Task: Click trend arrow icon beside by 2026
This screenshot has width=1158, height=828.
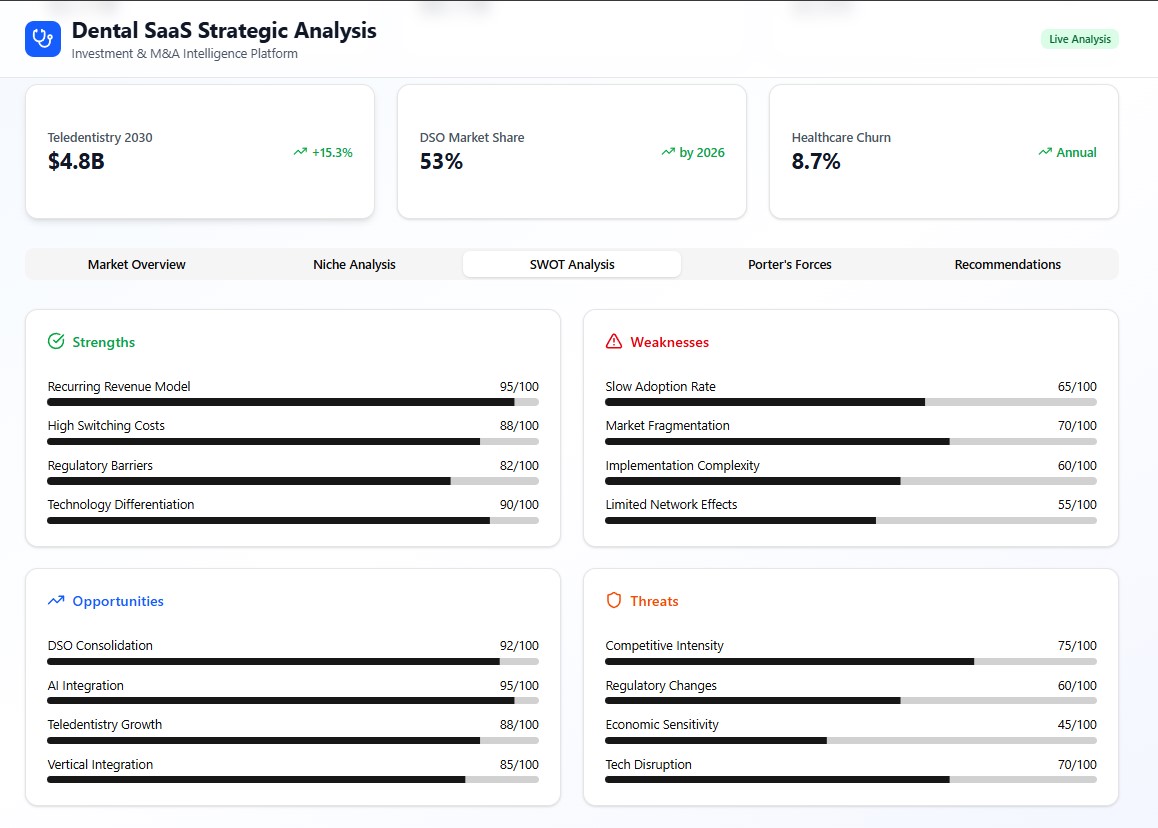Action: click(x=668, y=153)
